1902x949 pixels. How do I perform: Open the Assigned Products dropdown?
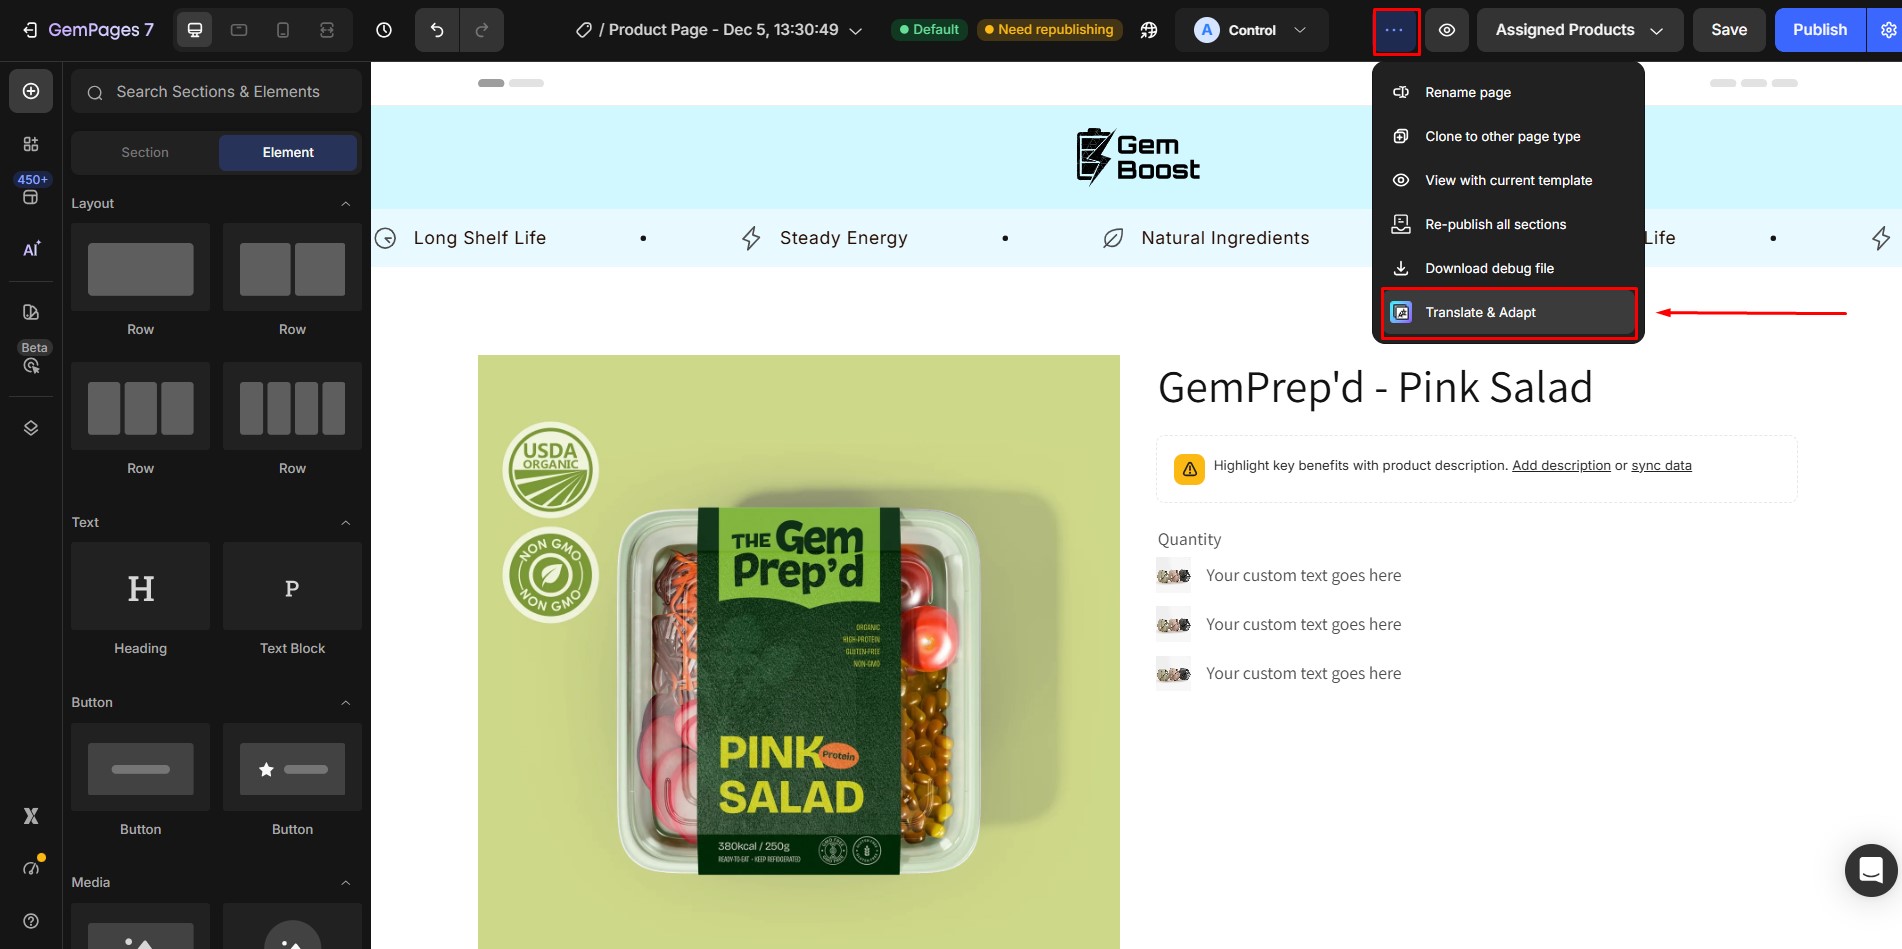pyautogui.click(x=1580, y=30)
